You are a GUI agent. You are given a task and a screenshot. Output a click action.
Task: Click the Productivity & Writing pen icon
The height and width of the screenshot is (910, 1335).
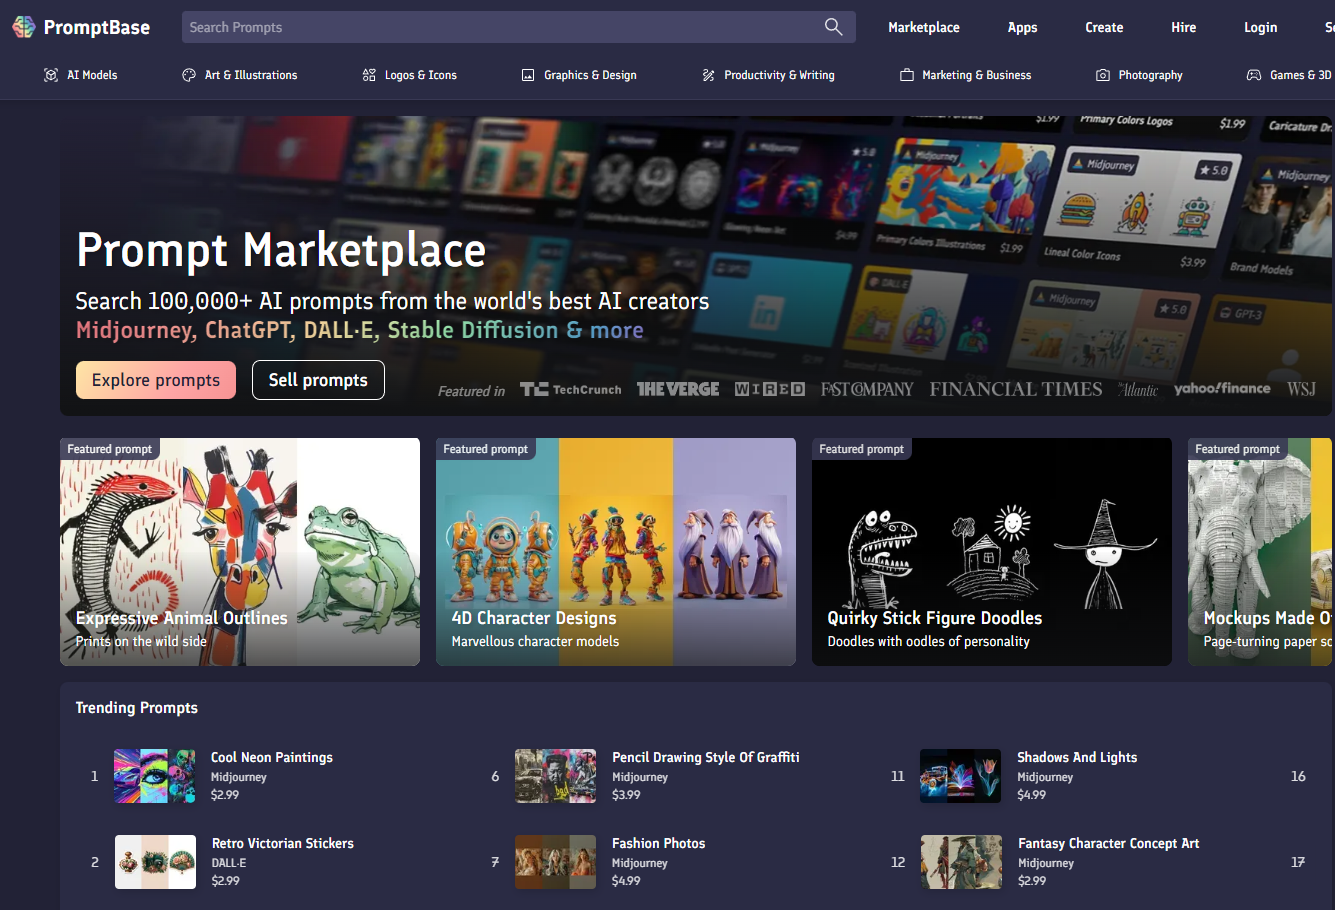[708, 75]
